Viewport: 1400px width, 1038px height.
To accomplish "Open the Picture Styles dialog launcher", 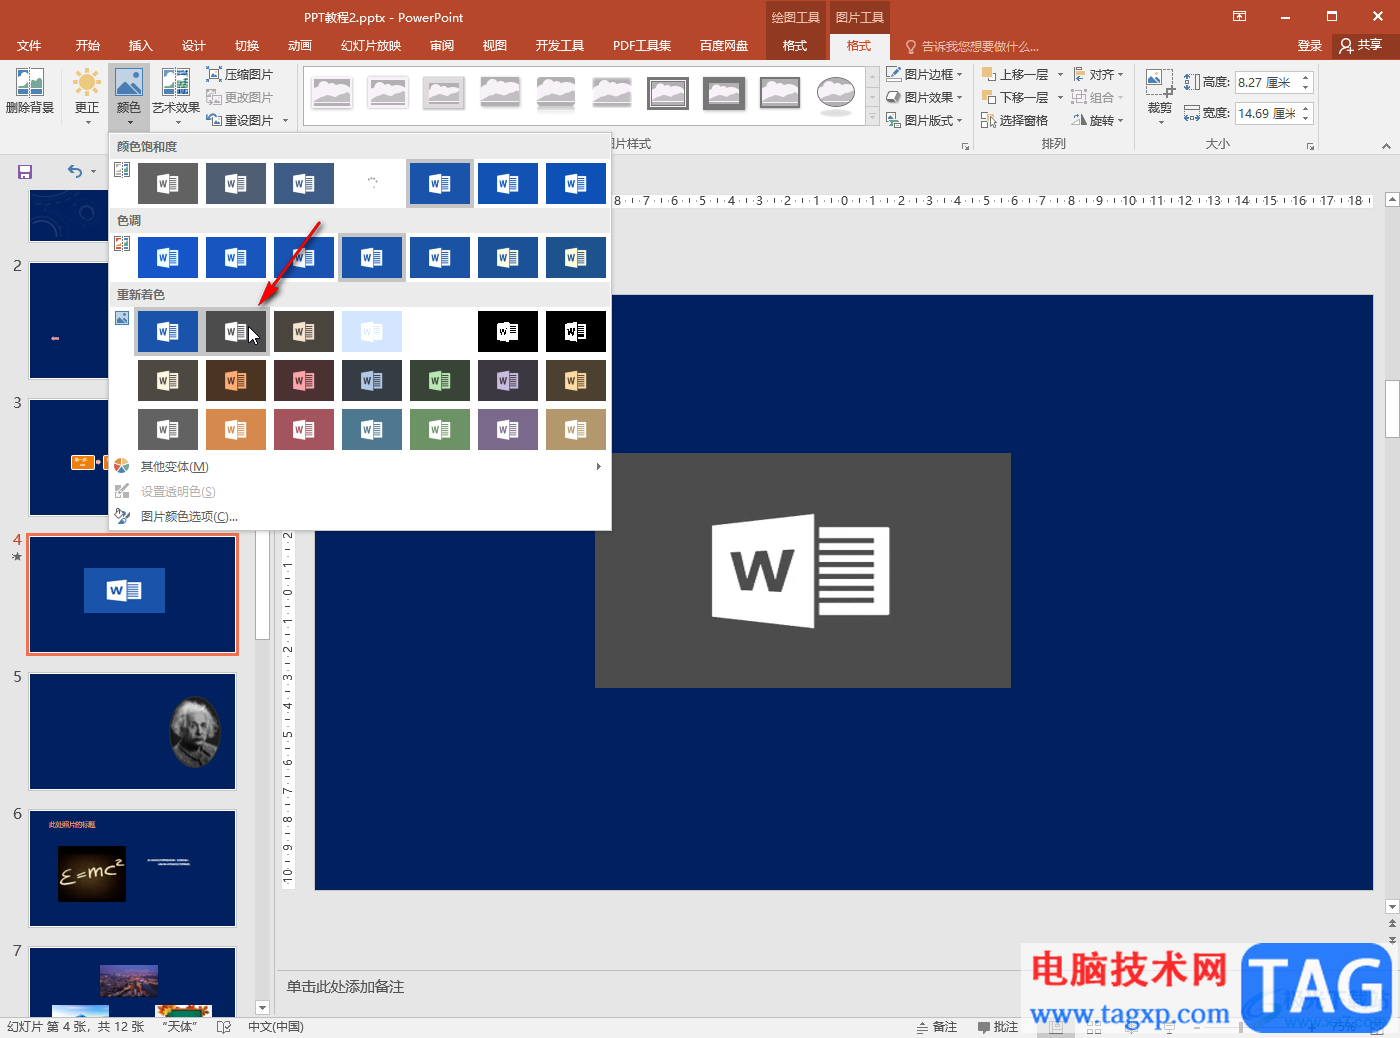I will tap(966, 147).
